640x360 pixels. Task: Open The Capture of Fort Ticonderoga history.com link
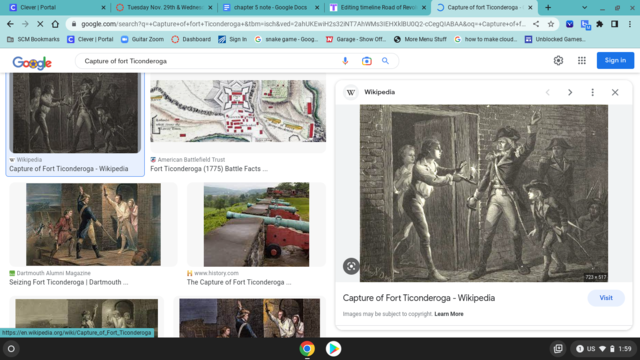click(239, 282)
